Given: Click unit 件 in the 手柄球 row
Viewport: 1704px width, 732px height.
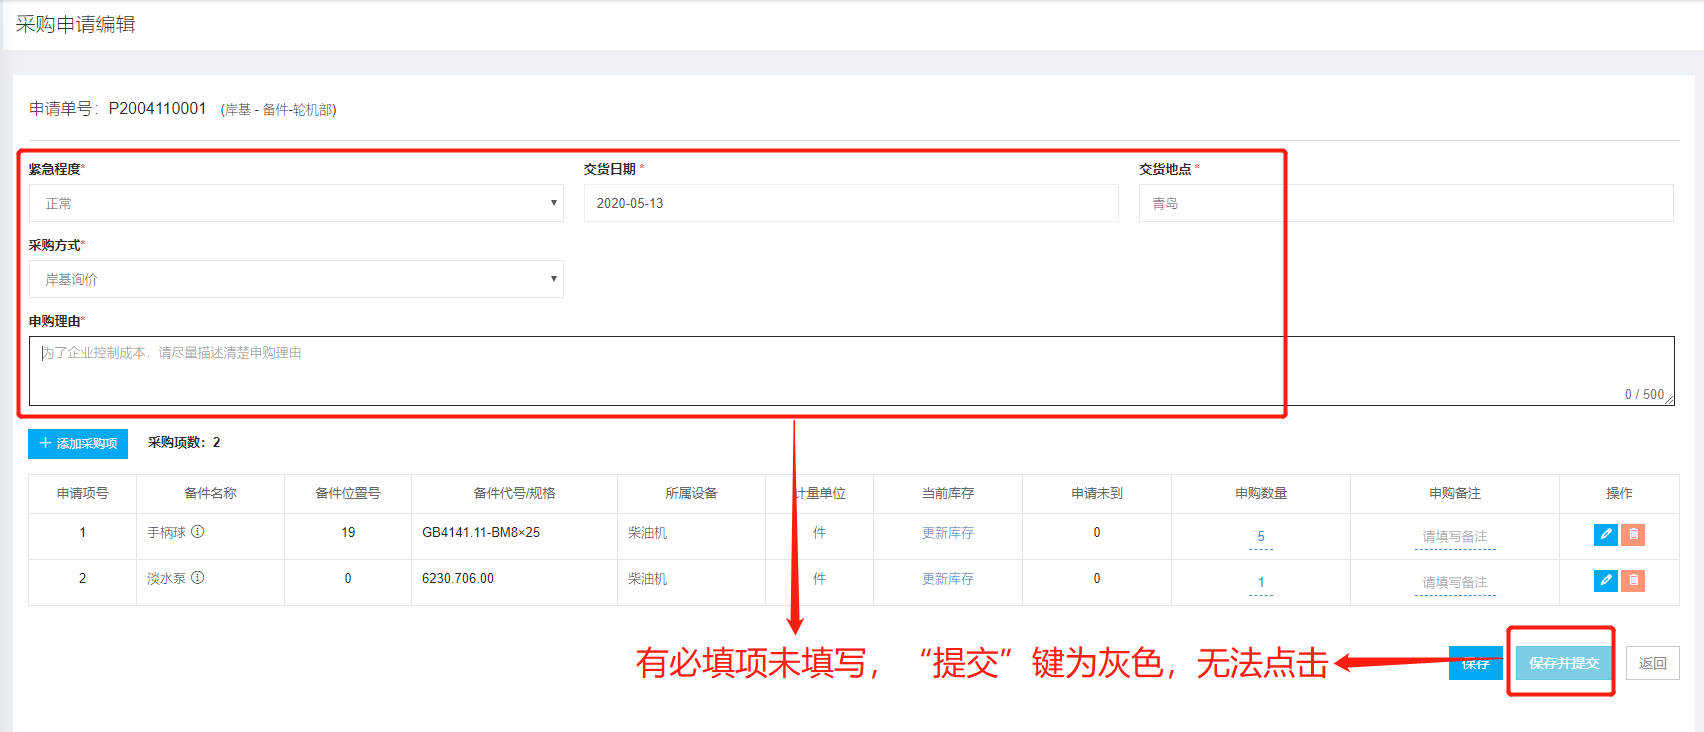Looking at the screenshot, I should [819, 533].
